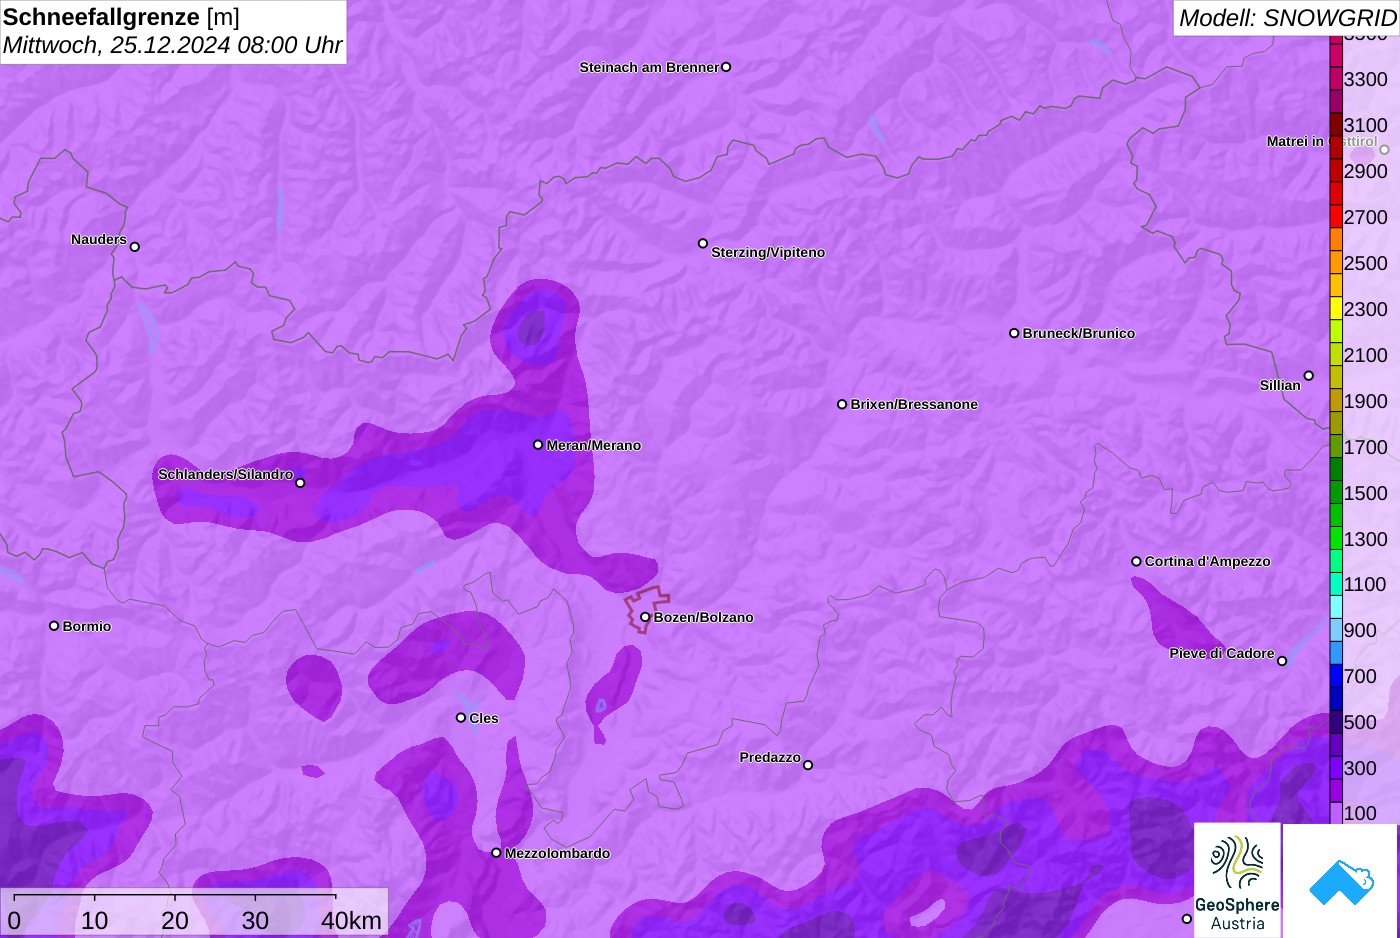
Task: Click the 'Meran/Merano' city label
Action: pyautogui.click(x=593, y=445)
